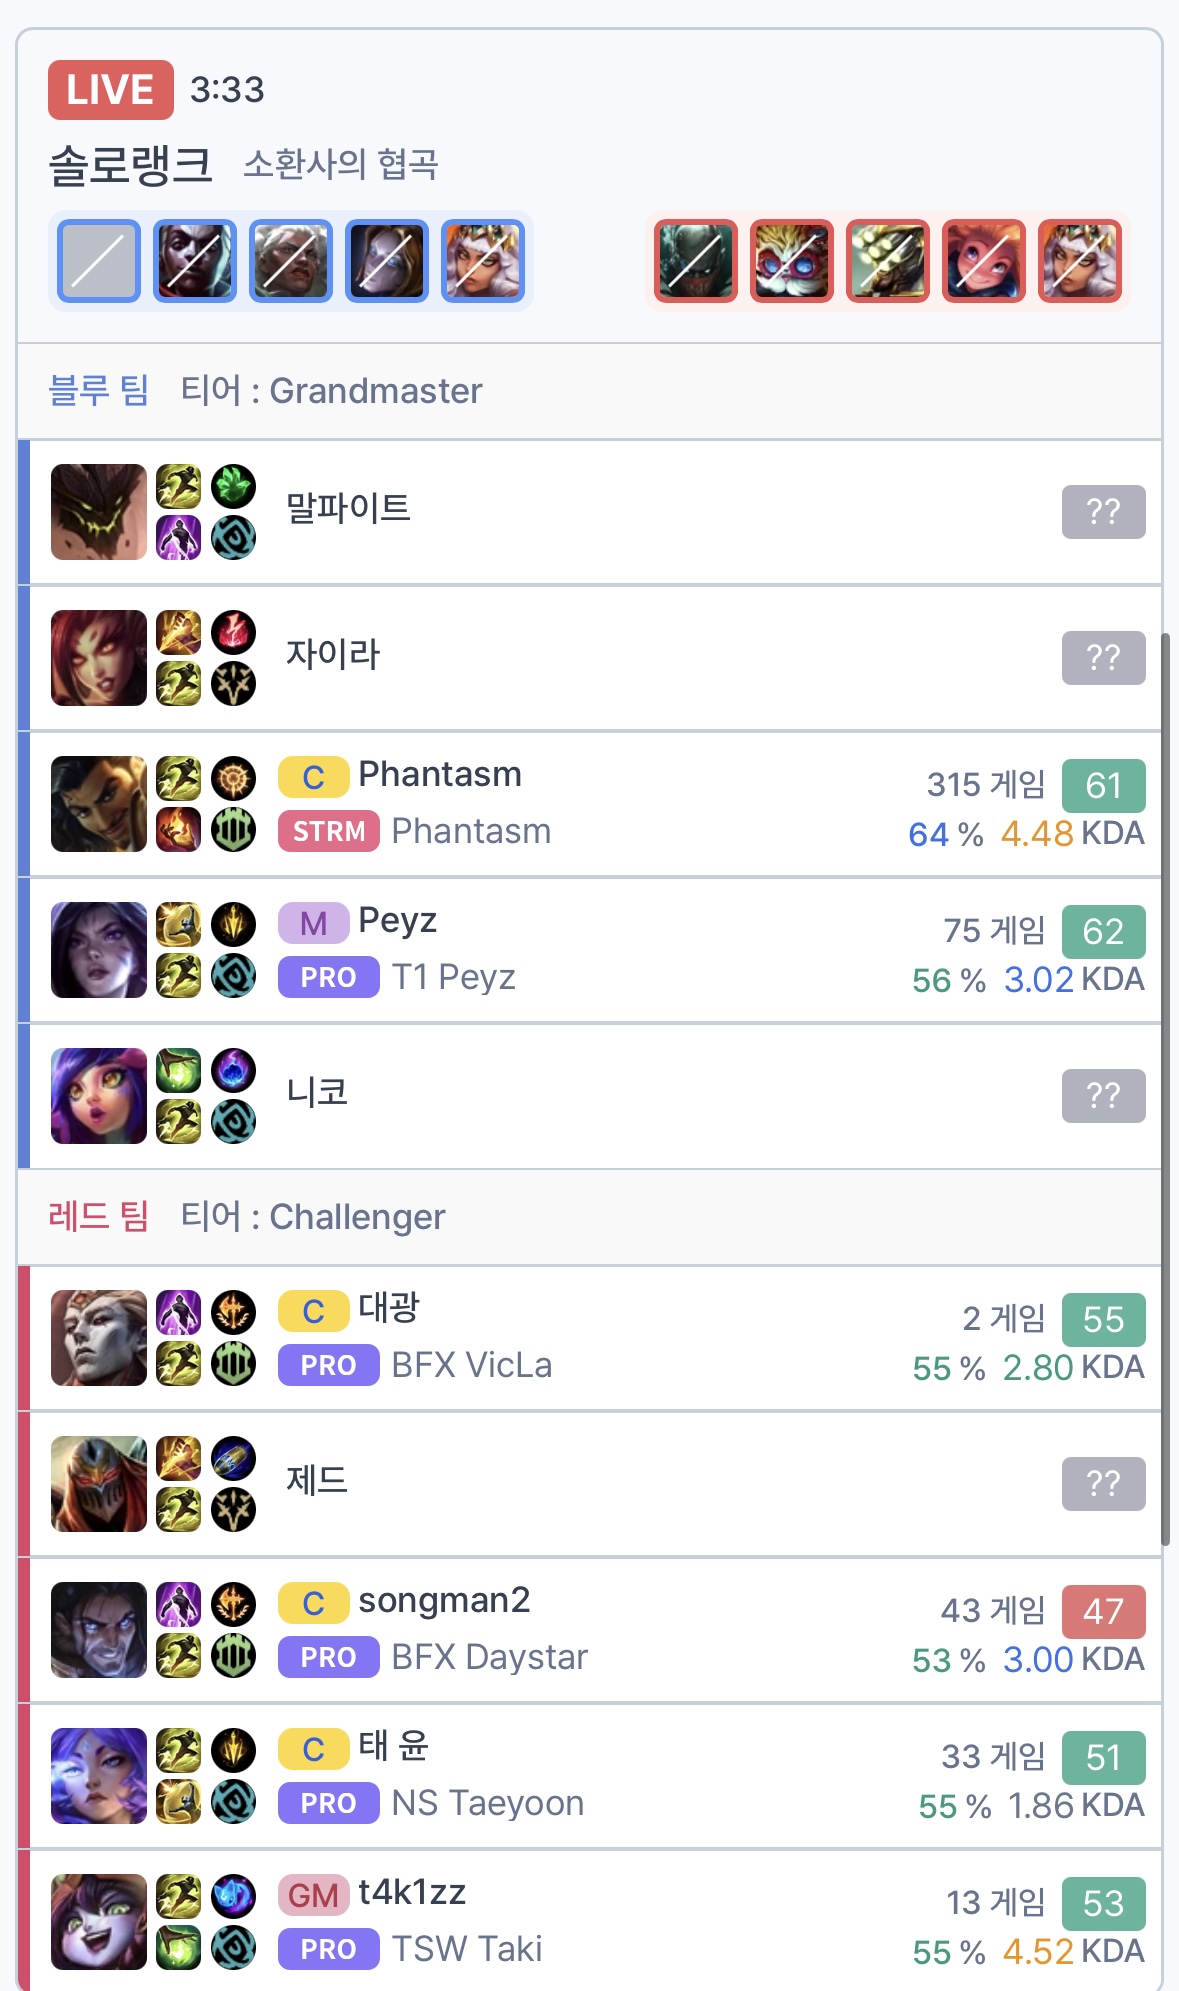Image resolution: width=1179 pixels, height=1991 pixels.
Task: Click the Neeko champion portrait
Action: (x=99, y=1096)
